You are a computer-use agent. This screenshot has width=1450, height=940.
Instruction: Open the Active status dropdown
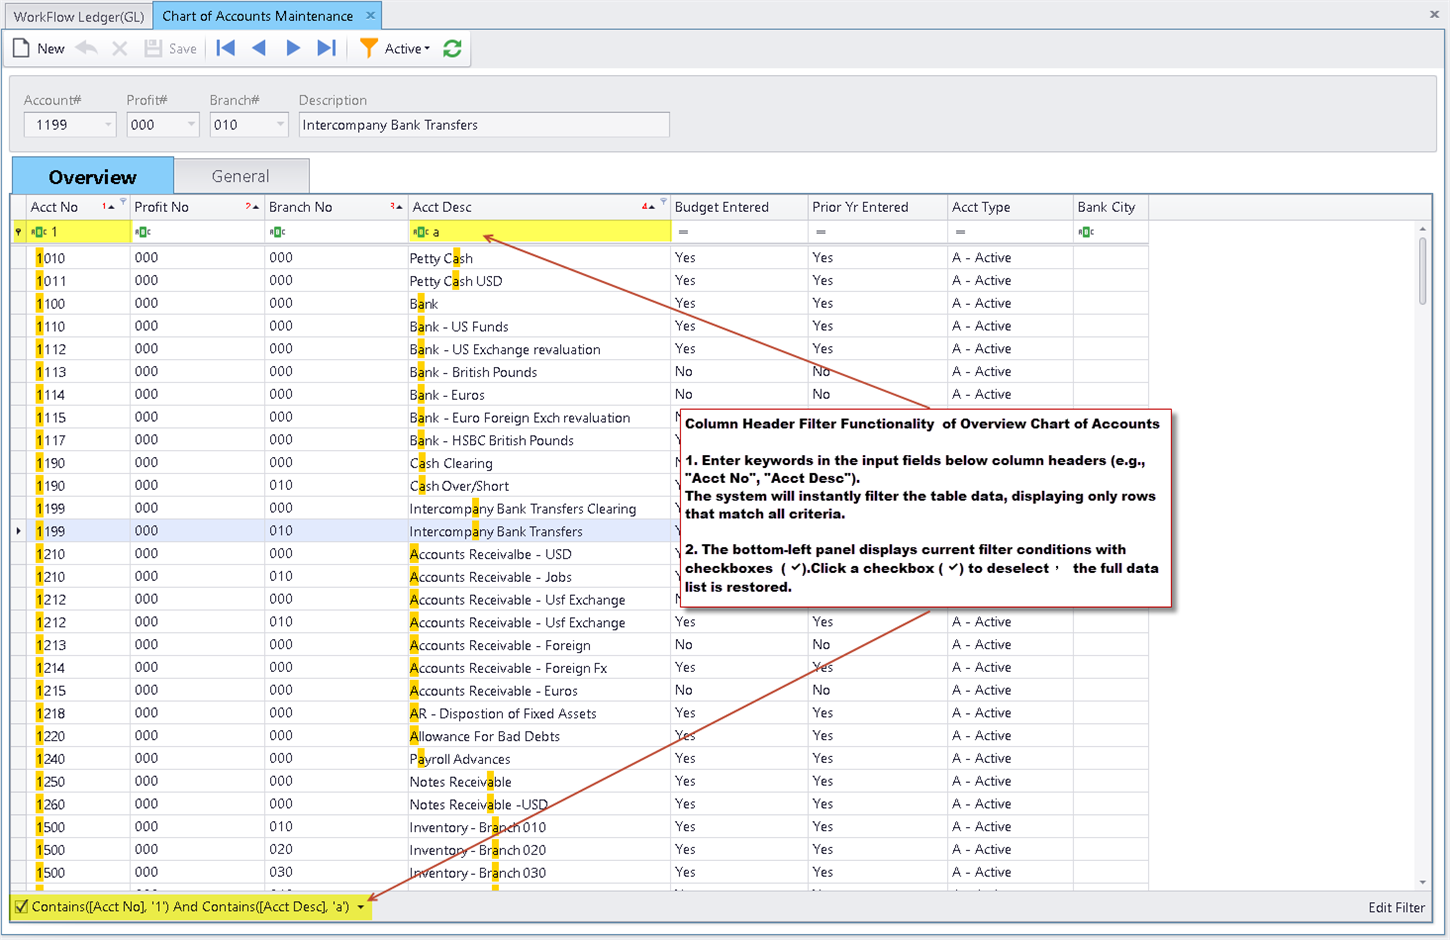click(x=408, y=48)
